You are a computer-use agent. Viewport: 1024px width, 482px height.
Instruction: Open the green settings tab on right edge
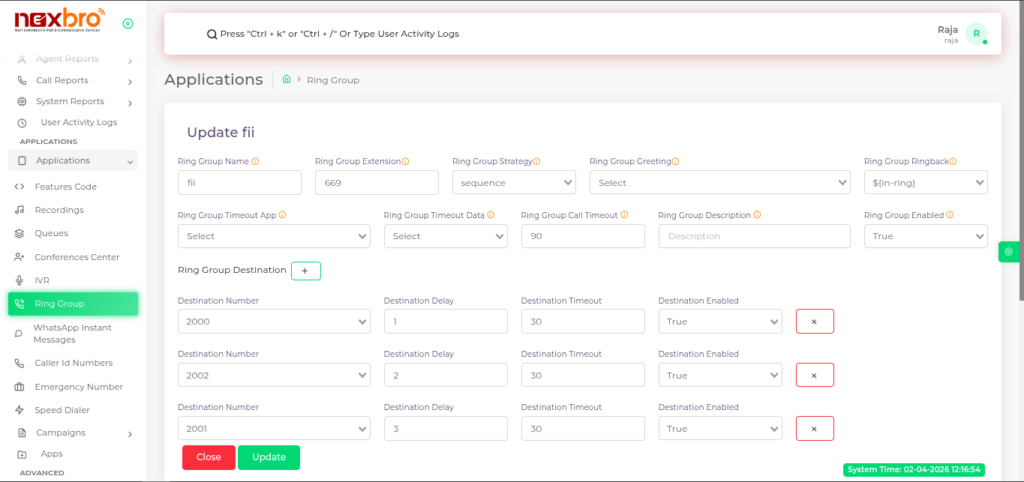pos(1008,252)
